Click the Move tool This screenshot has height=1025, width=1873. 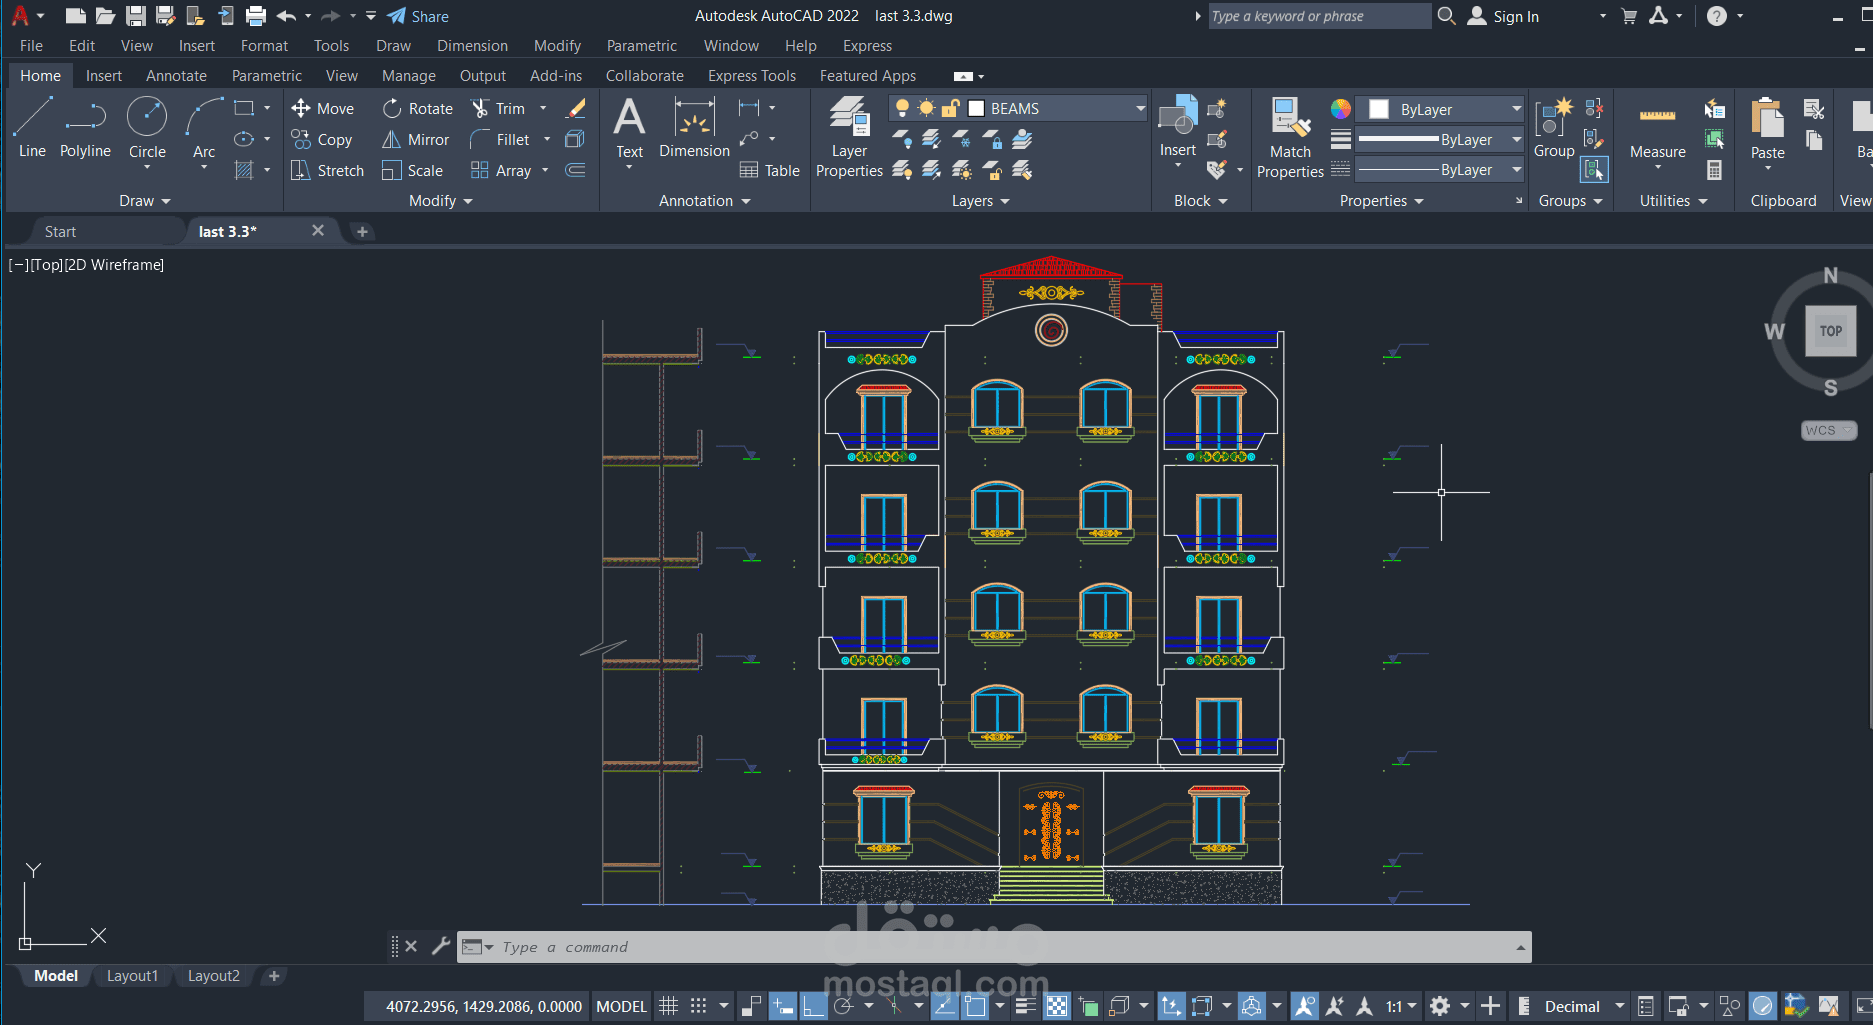(322, 108)
